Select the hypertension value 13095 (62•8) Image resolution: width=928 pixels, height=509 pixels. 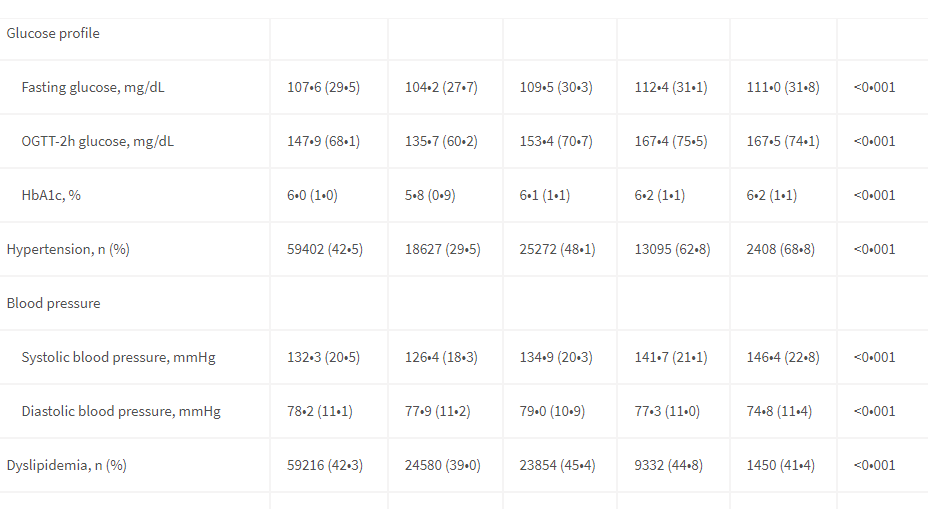(672, 249)
